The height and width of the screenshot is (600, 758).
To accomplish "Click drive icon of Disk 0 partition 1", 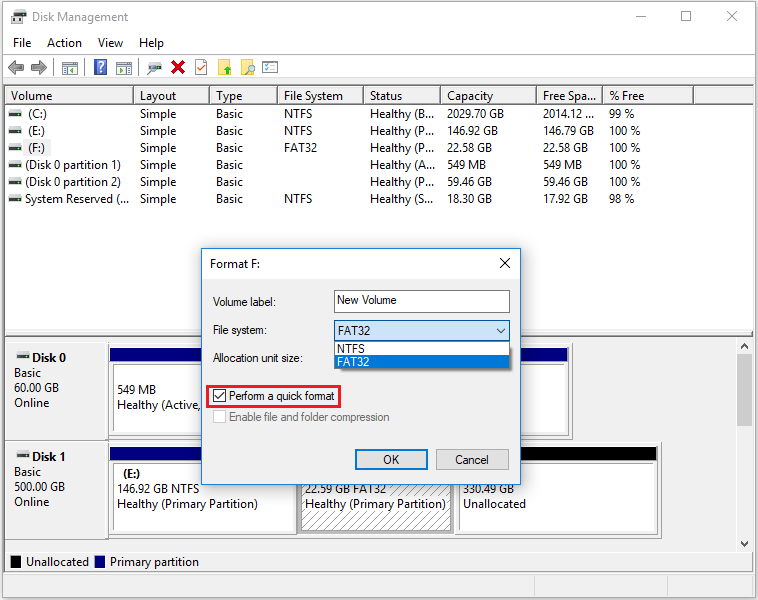I will pyautogui.click(x=15, y=165).
